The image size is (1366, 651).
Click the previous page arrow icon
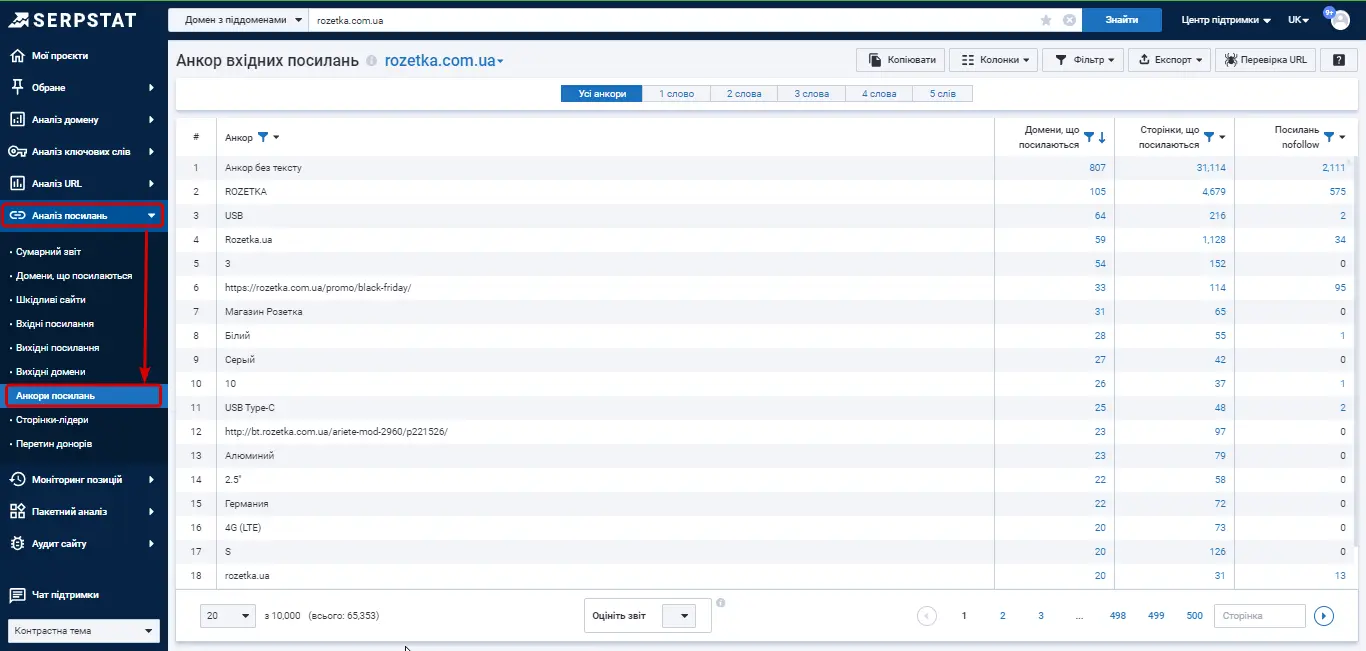(927, 616)
